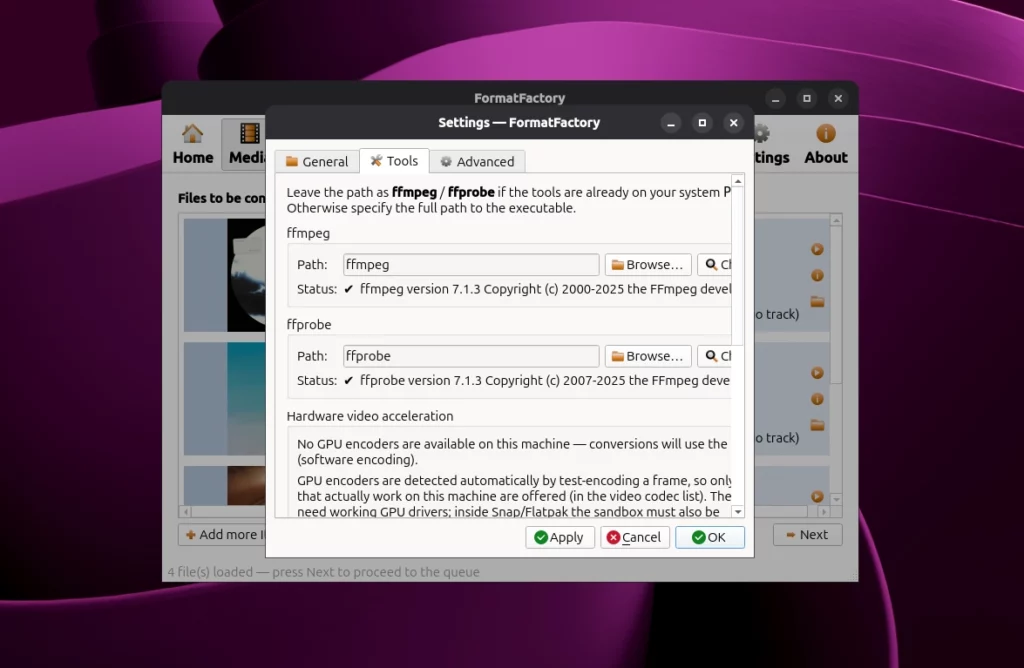The image size is (1024, 668).
Task: Click settings panel scroll-down arrow
Action: tap(738, 512)
